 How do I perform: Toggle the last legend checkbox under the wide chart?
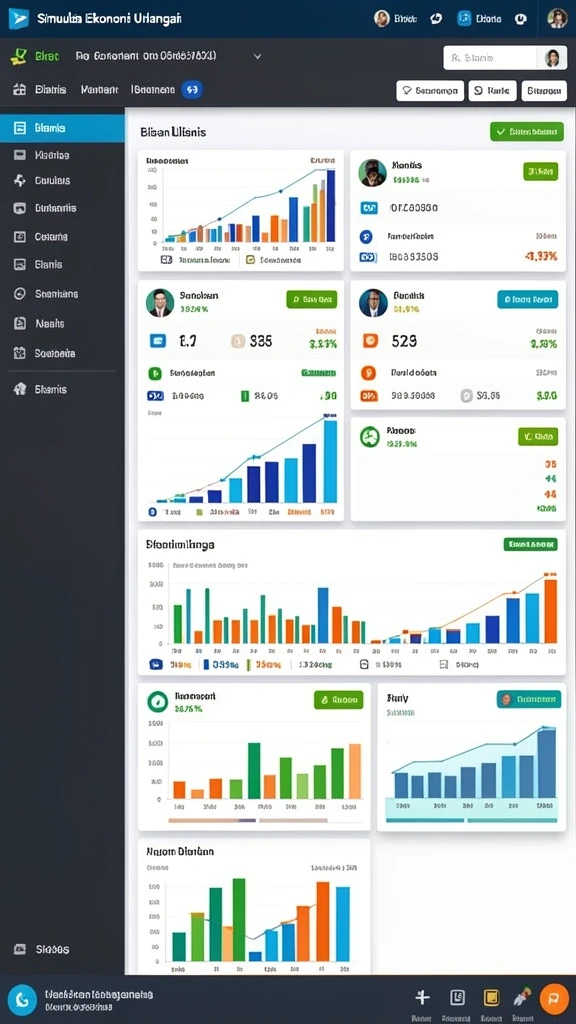pos(444,664)
